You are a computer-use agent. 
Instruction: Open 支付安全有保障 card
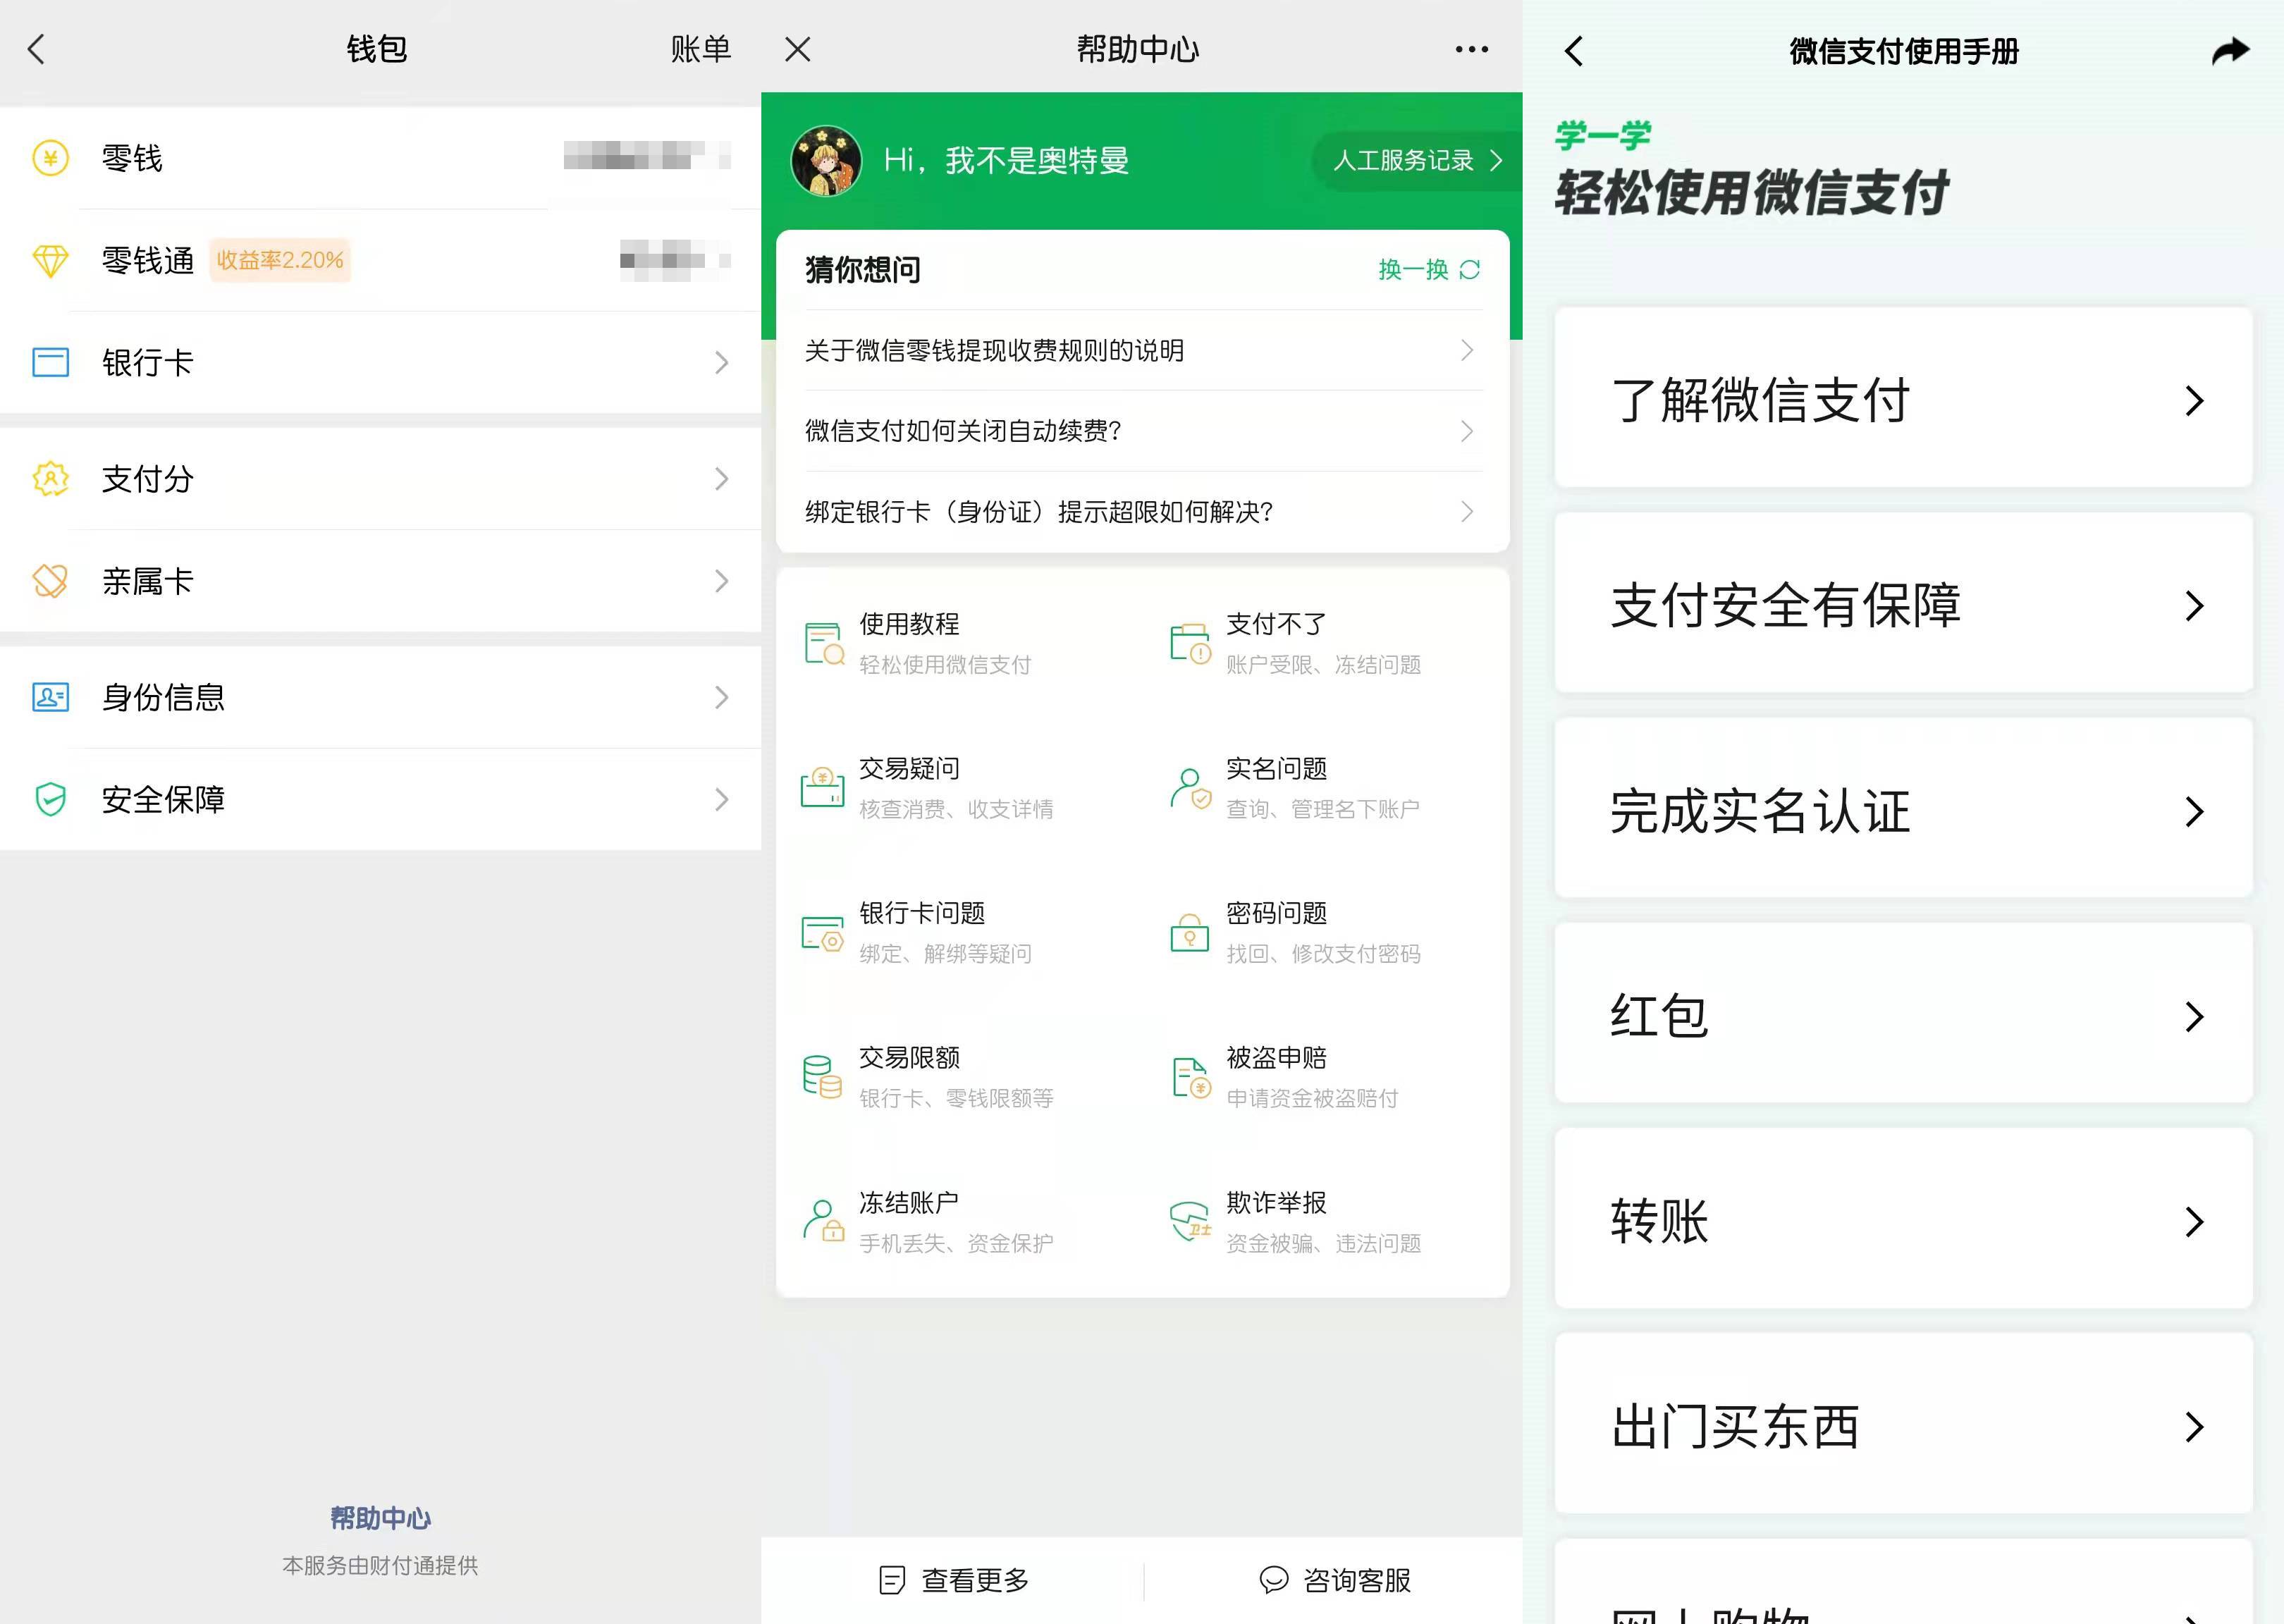[x=1903, y=603]
